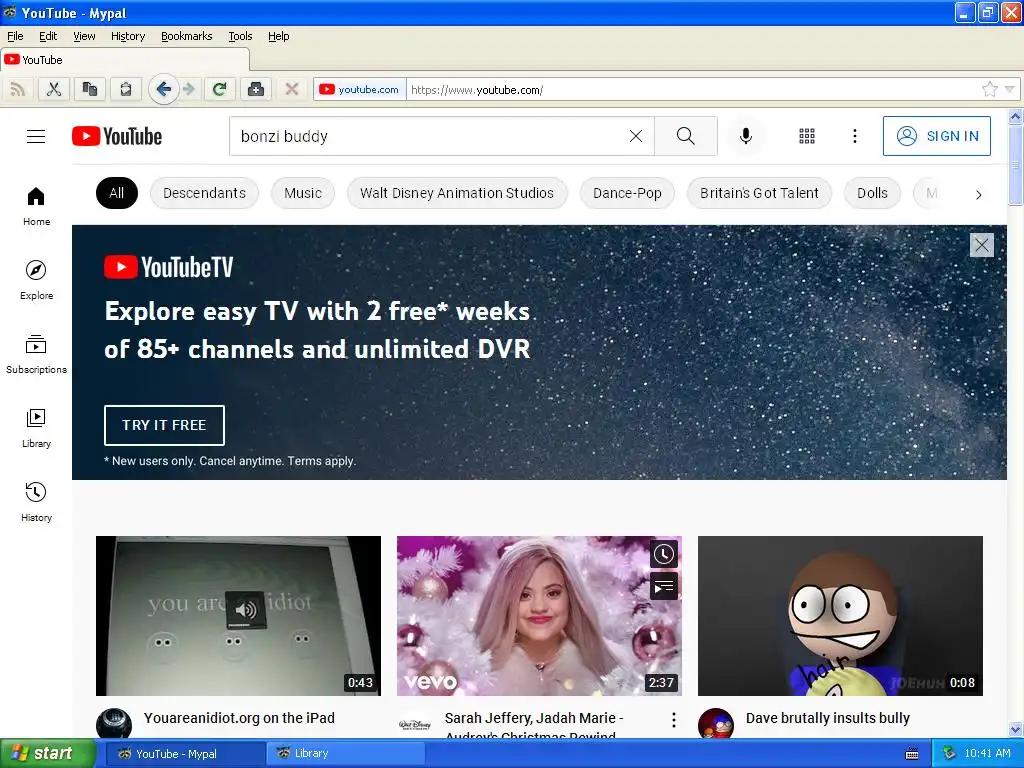Open the Windows Start button

pyautogui.click(x=47, y=754)
